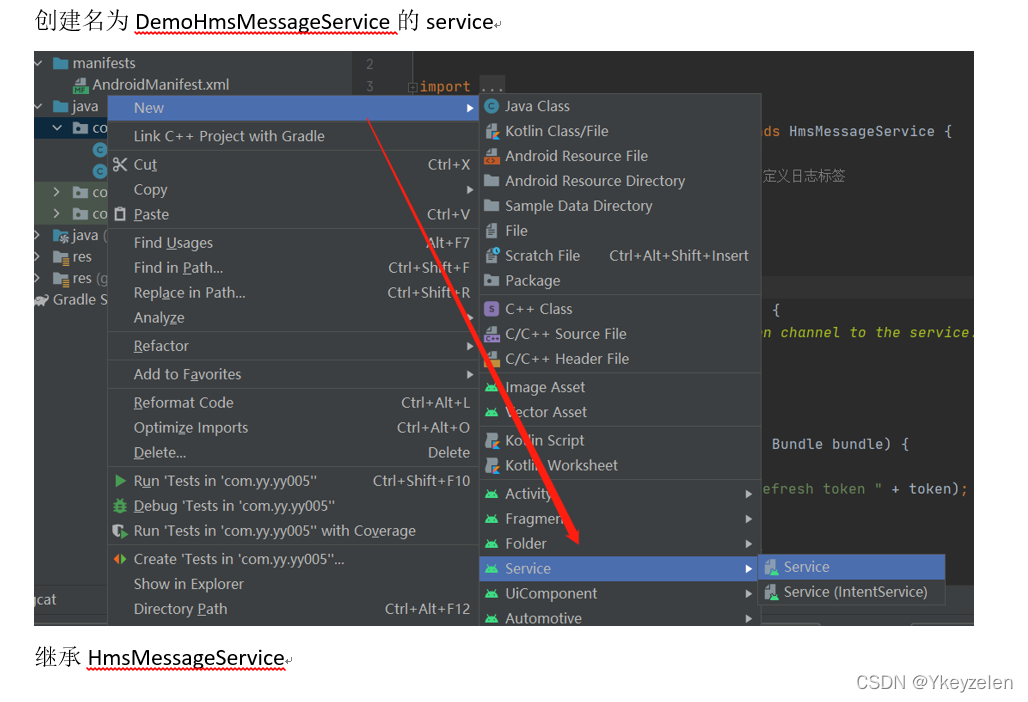Open the Fragment submenu arrow
Screen dimensions: 1028x702
[x=748, y=518]
